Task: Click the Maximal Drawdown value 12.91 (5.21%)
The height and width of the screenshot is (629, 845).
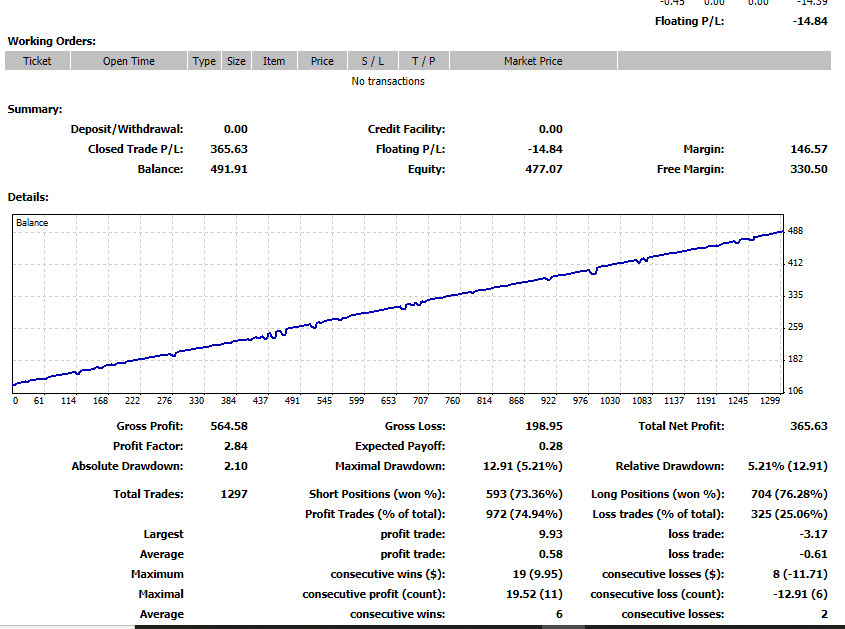Action: pos(522,466)
